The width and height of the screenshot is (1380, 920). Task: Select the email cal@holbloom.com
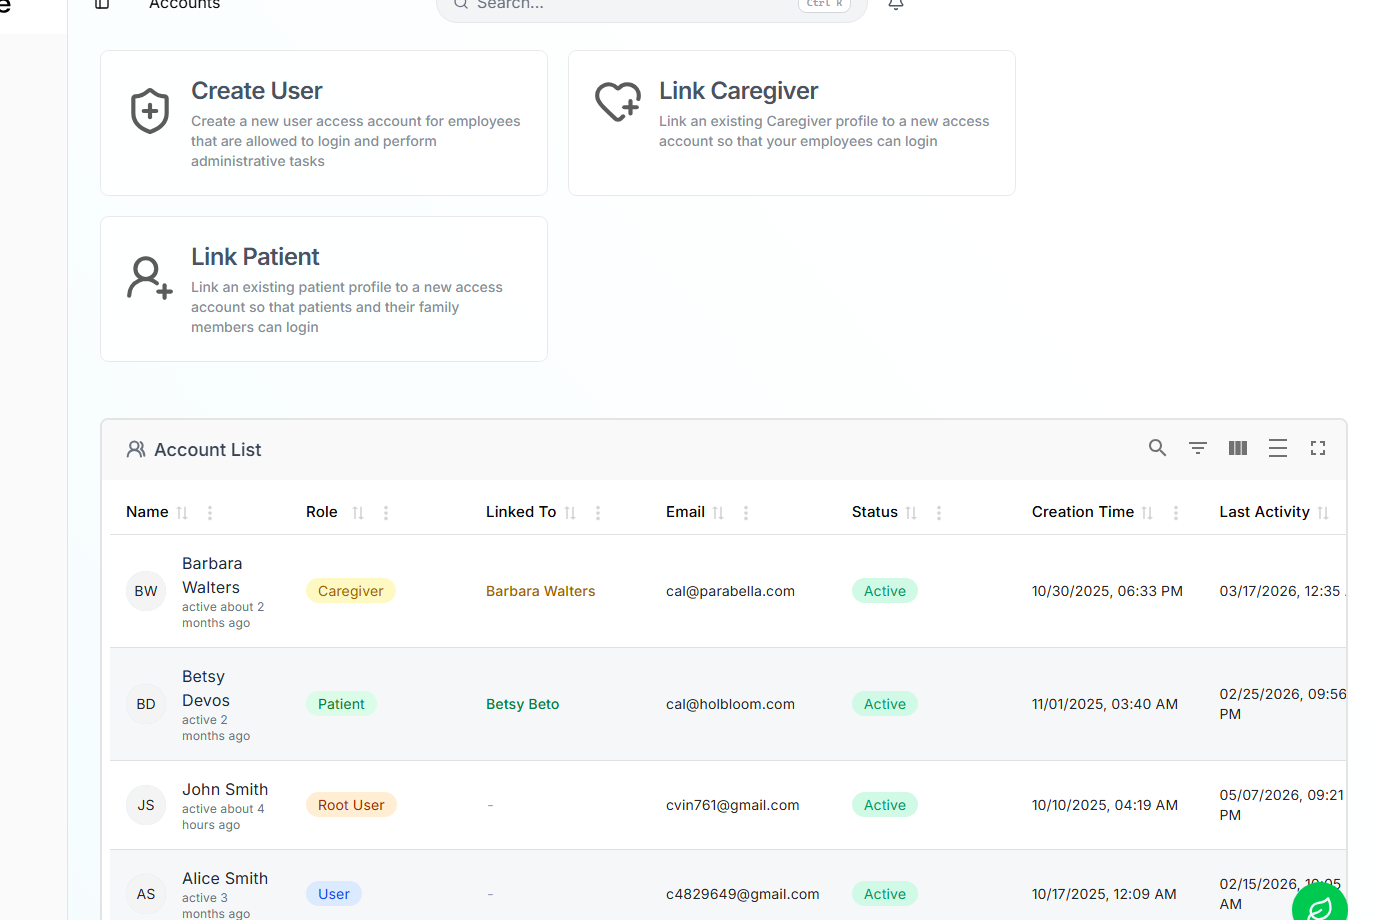click(x=730, y=704)
